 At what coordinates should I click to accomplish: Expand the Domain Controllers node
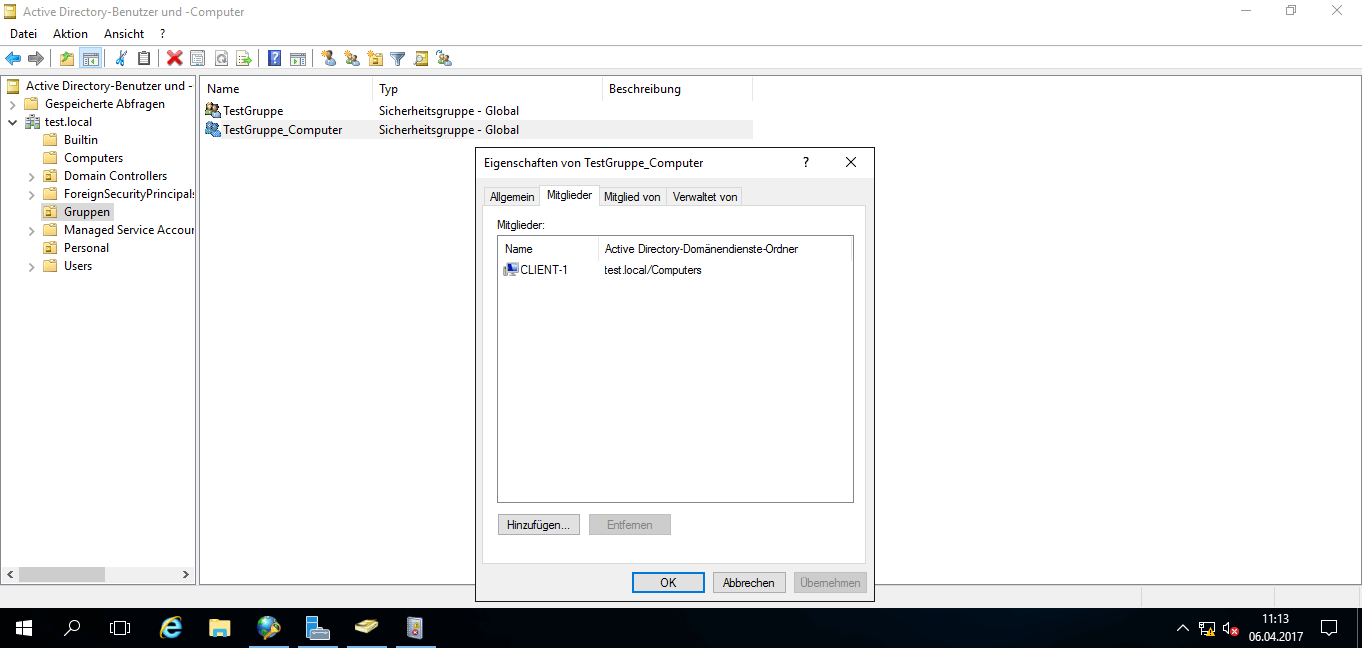[31, 176]
